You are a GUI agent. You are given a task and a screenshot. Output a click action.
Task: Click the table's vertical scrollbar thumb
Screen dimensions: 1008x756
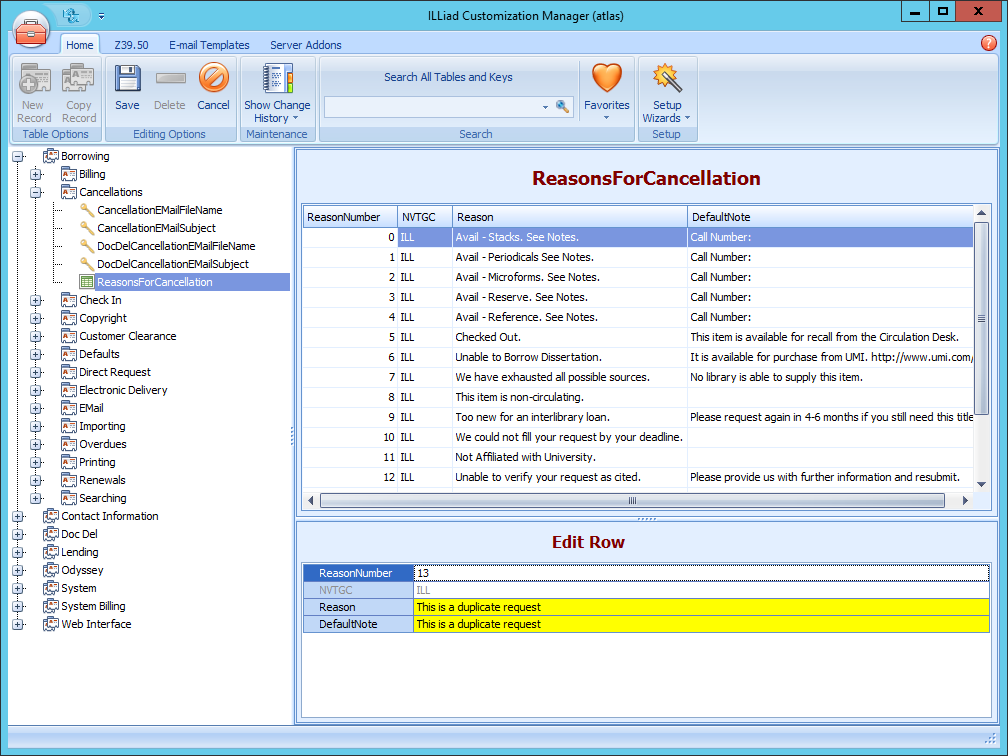point(981,318)
